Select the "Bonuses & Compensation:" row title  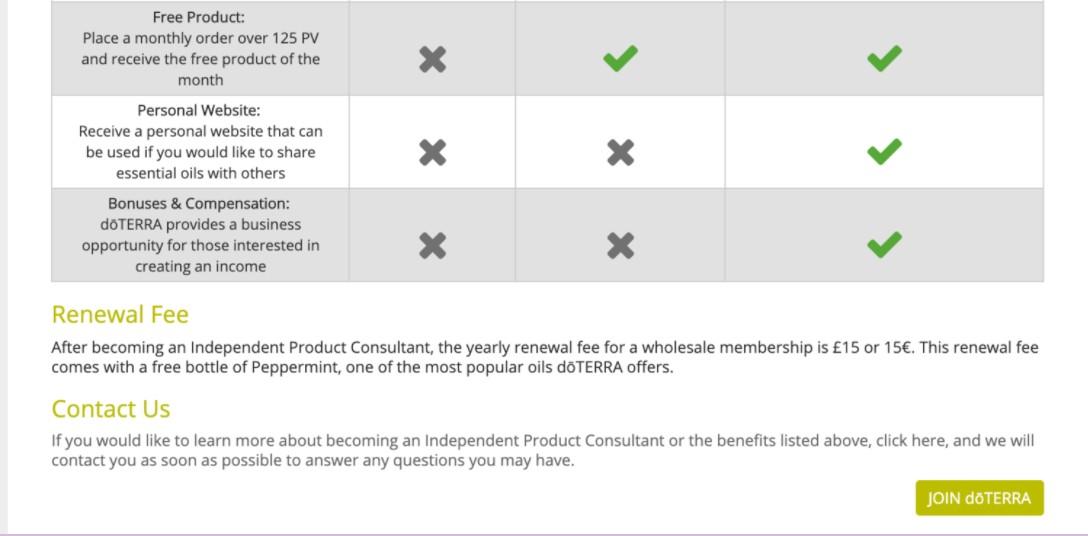(199, 203)
